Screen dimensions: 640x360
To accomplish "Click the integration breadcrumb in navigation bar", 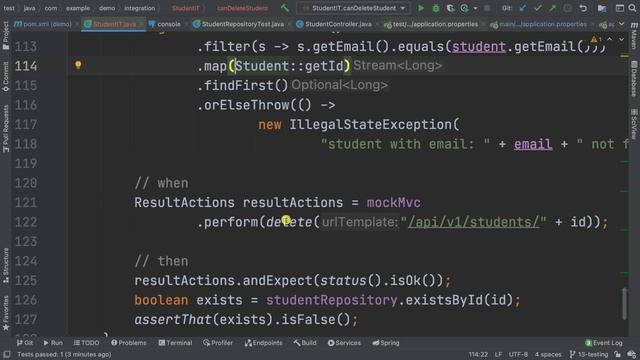I will coord(140,8).
